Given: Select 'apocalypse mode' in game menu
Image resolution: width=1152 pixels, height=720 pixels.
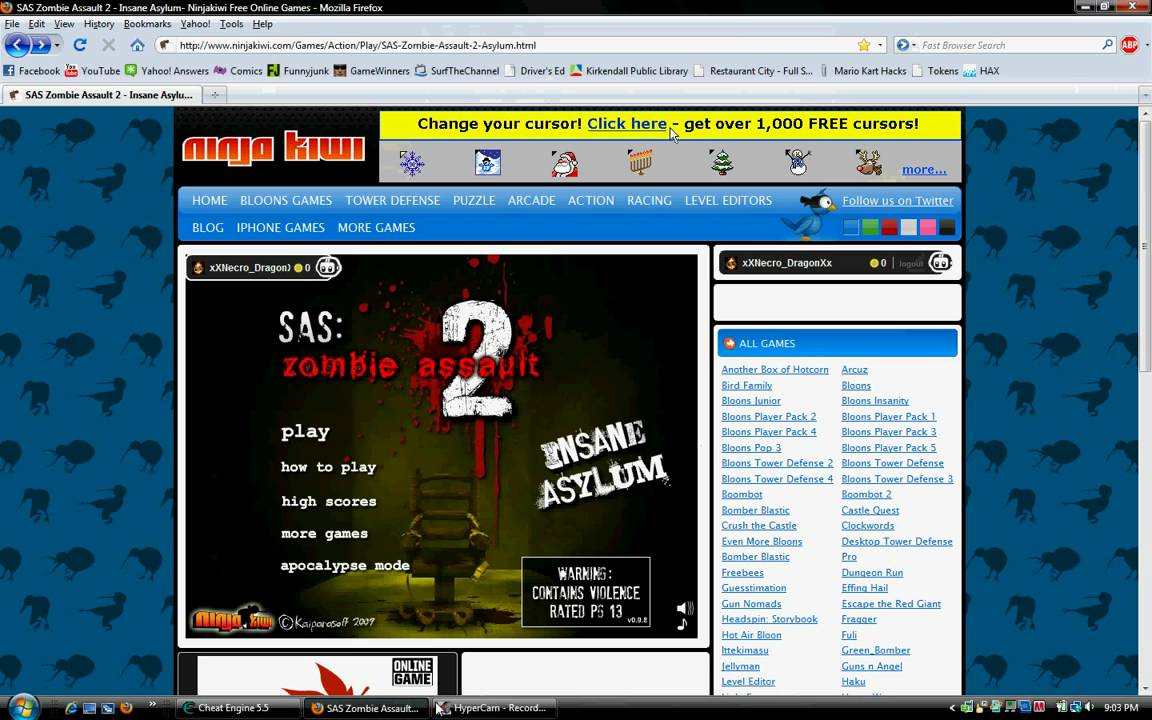Looking at the screenshot, I should [345, 566].
